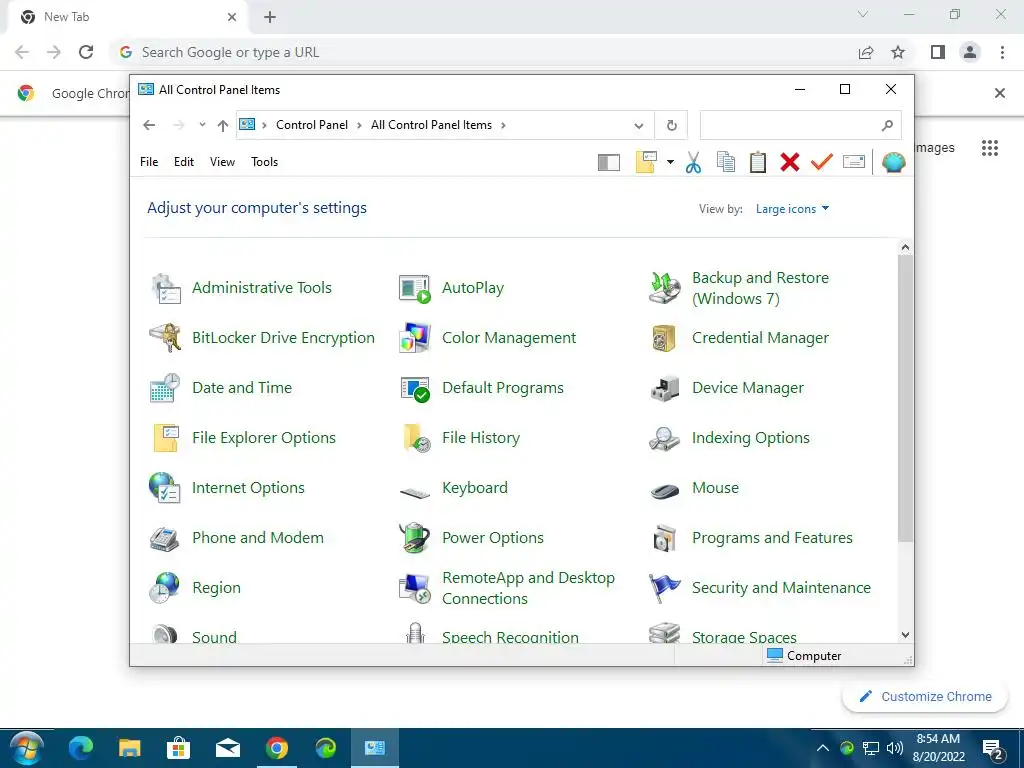
Task: Click the Paste clipboard toolbar icon
Action: pos(758,162)
